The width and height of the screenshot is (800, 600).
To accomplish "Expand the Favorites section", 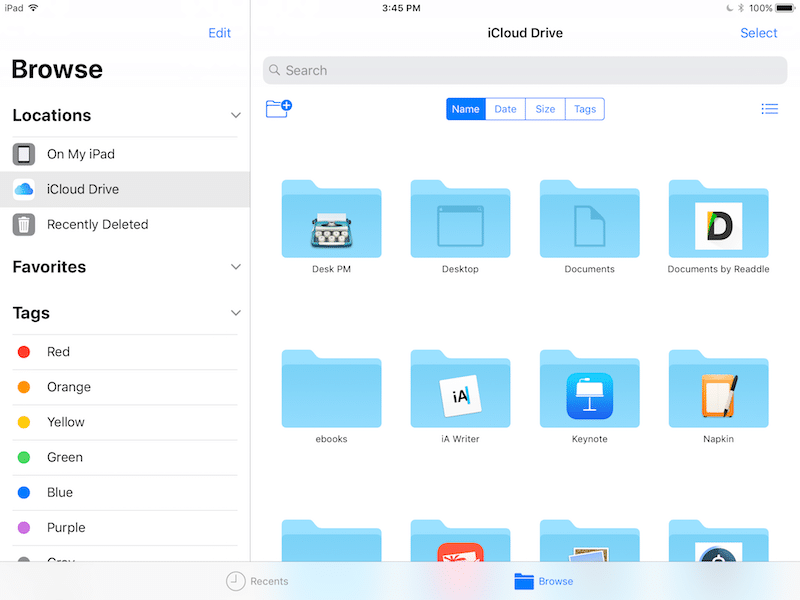I will coord(236,267).
